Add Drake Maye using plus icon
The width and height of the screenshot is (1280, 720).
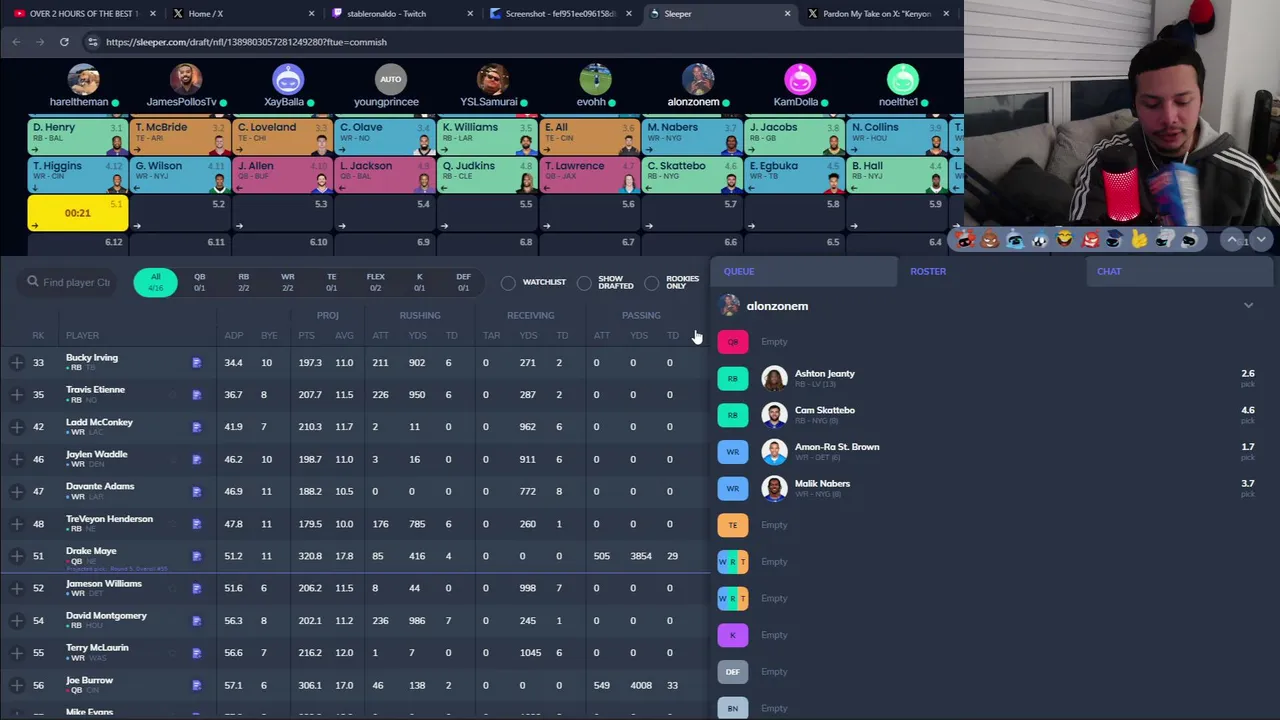(17, 556)
